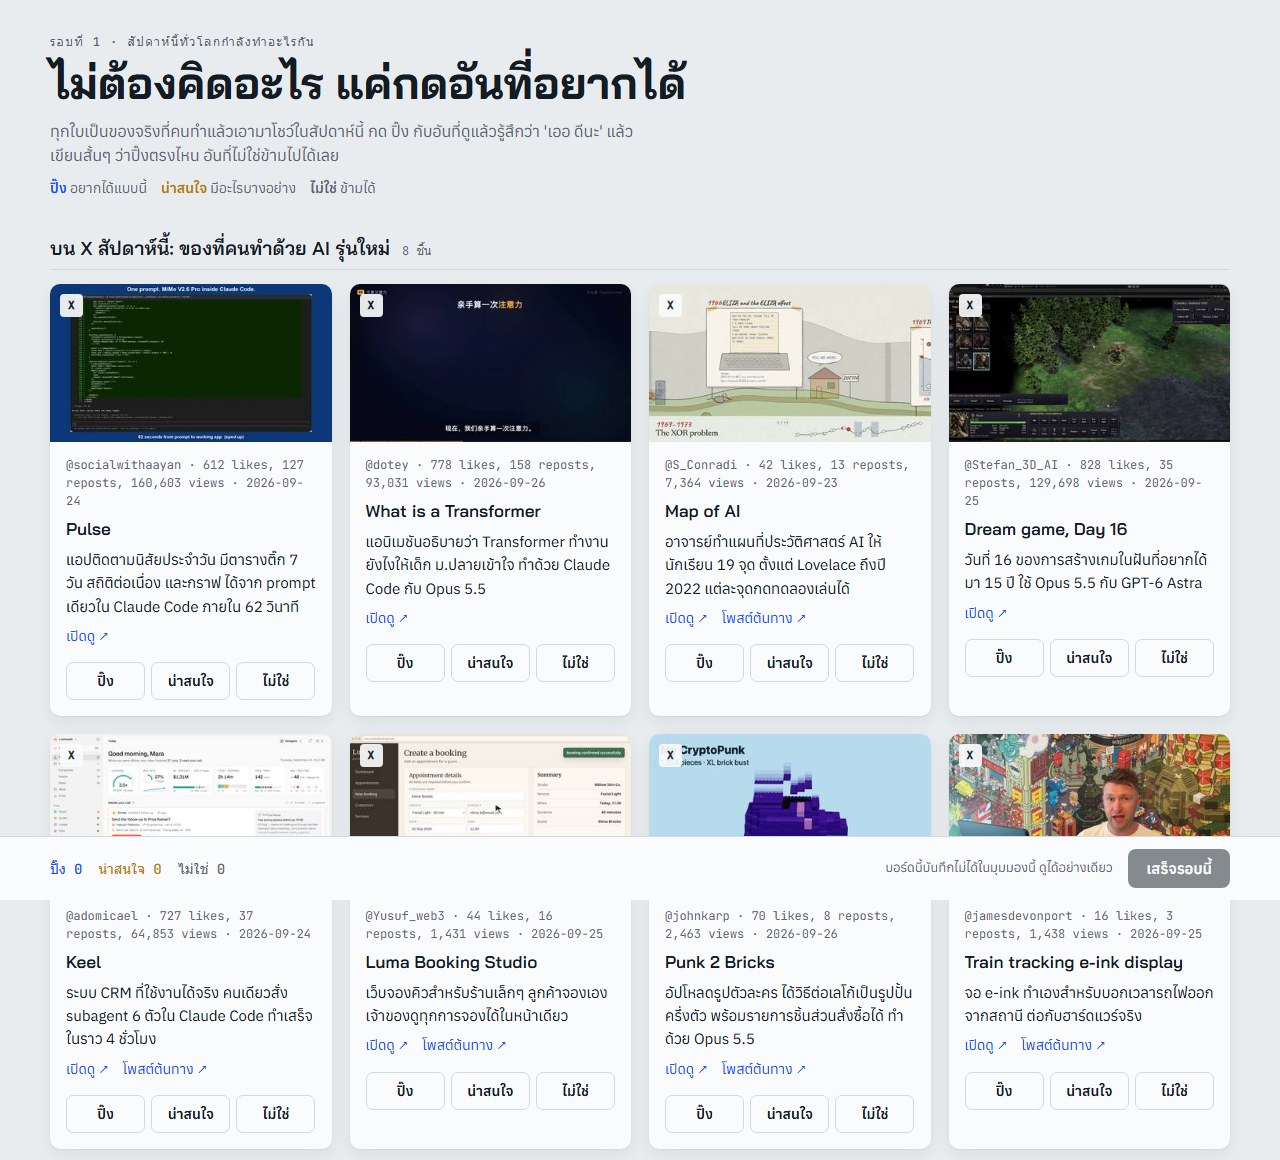Mark Luma Booking Studio as น่าสนใจ
This screenshot has height=1160, width=1280.
pyautogui.click(x=490, y=1091)
